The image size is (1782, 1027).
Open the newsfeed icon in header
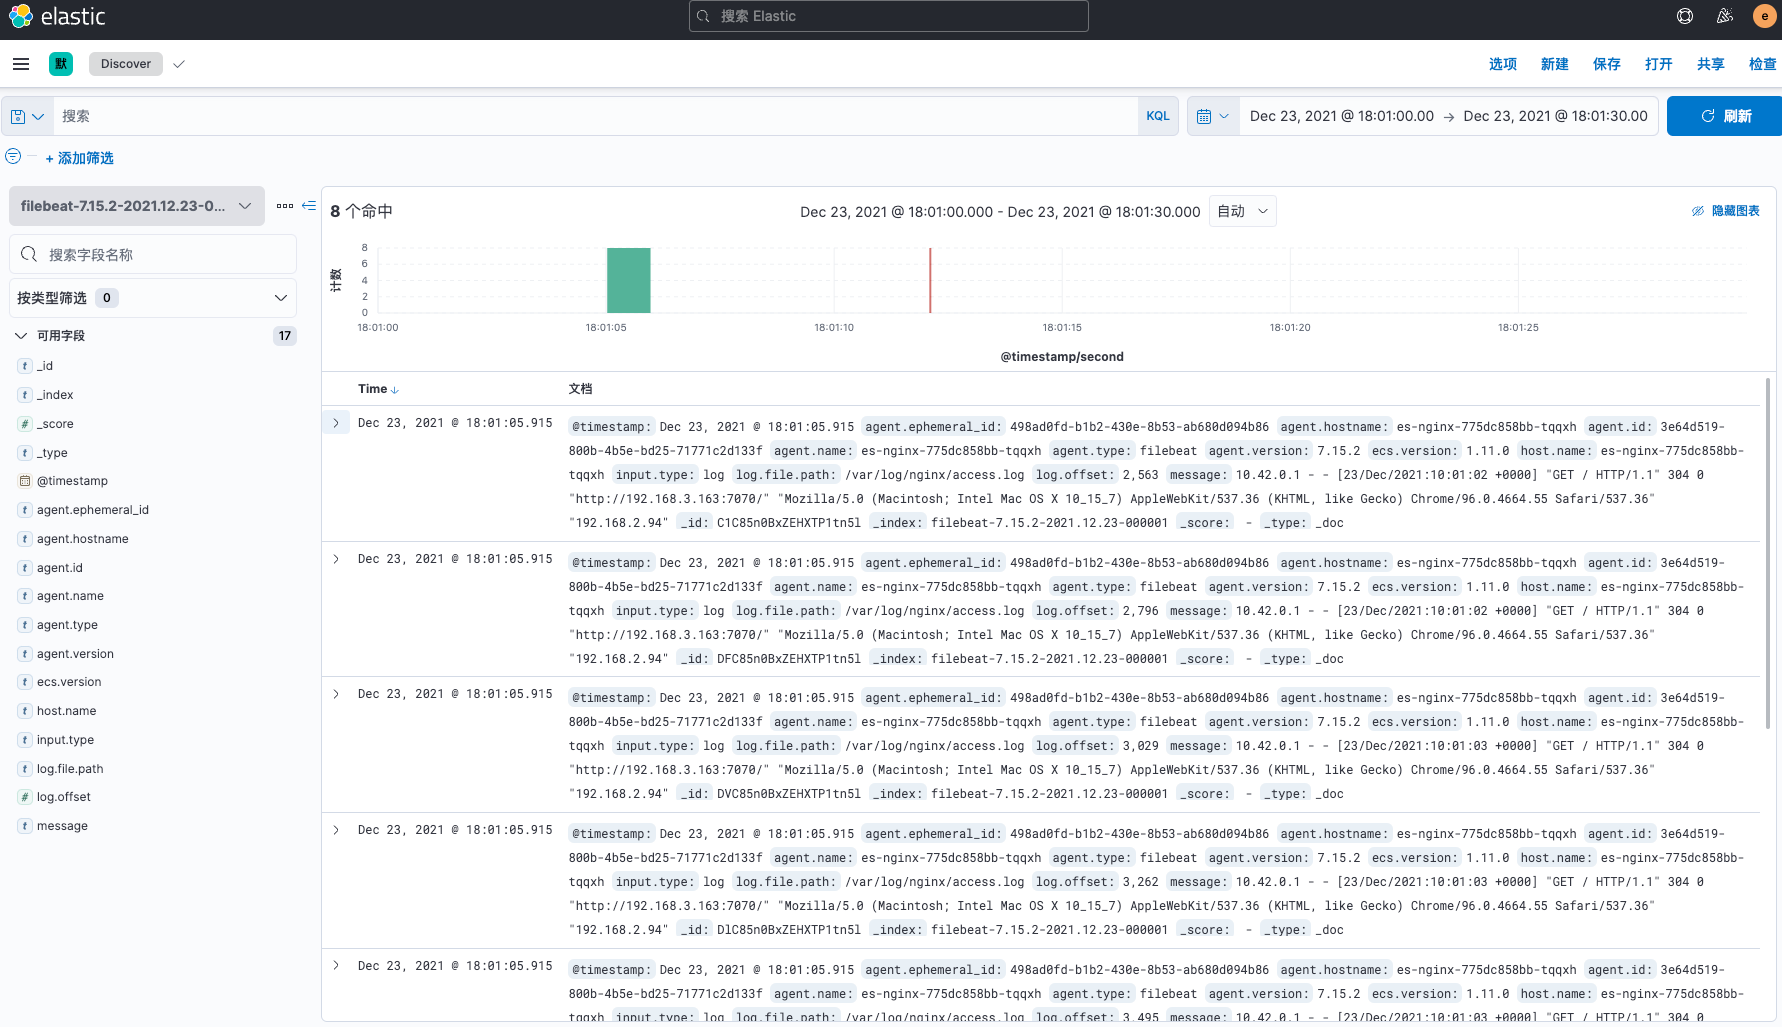1725,16
